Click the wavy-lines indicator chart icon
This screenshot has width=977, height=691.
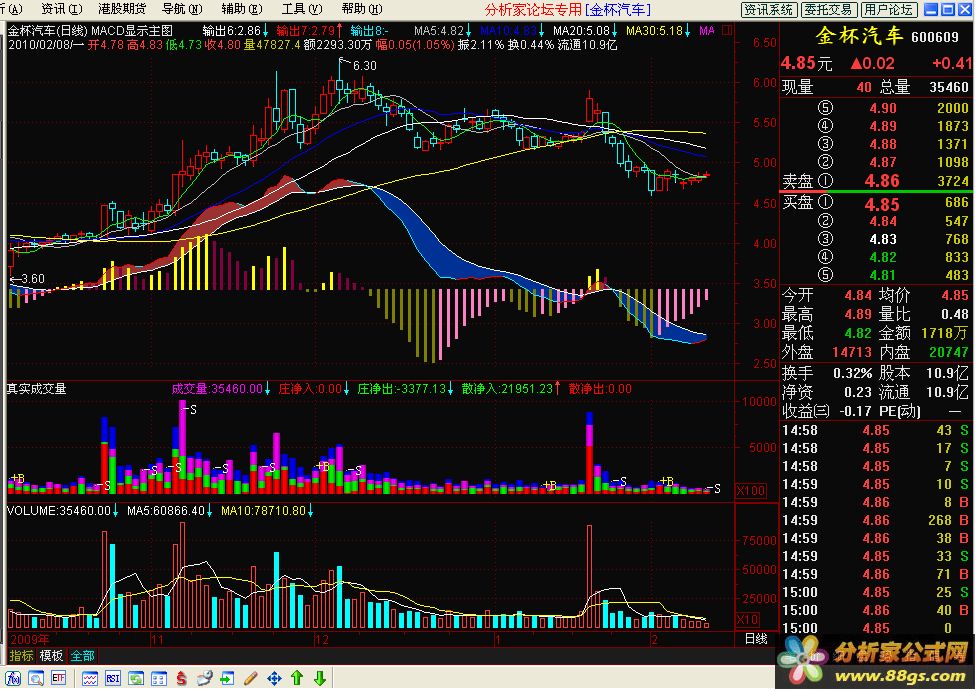point(90,678)
